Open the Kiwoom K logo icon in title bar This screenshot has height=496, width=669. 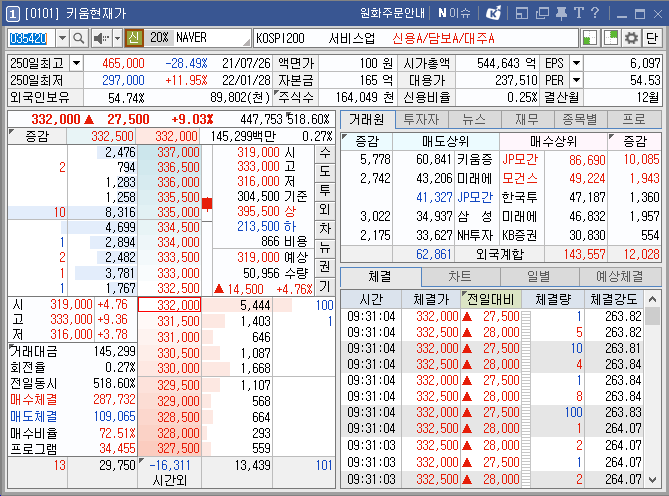pos(494,13)
